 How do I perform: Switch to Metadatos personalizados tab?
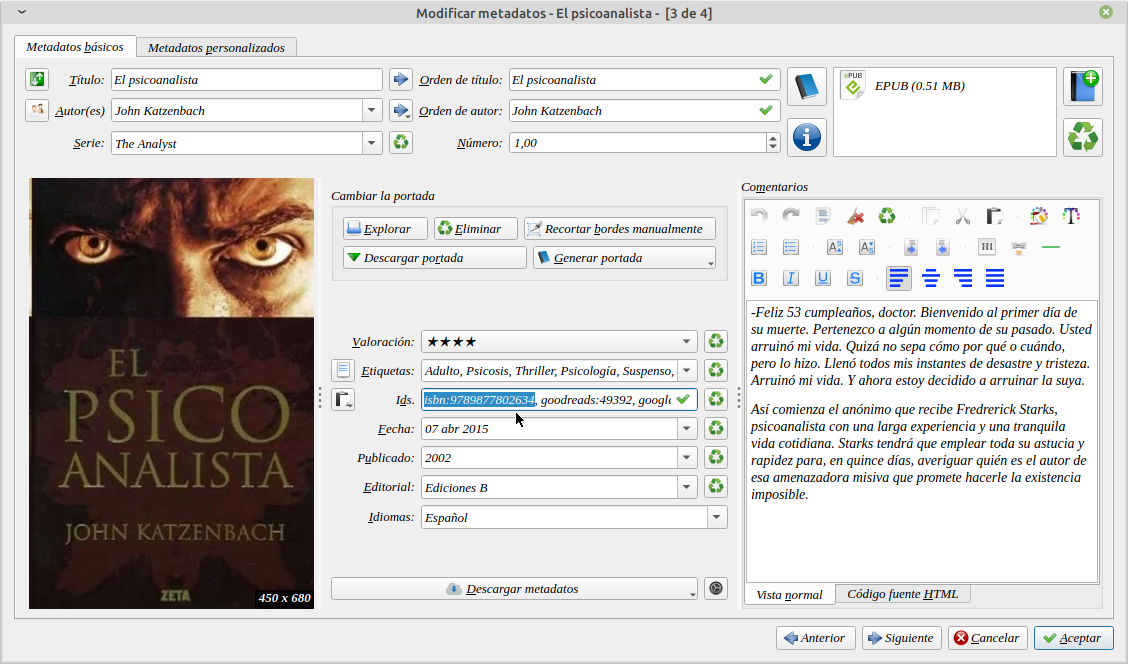216,47
